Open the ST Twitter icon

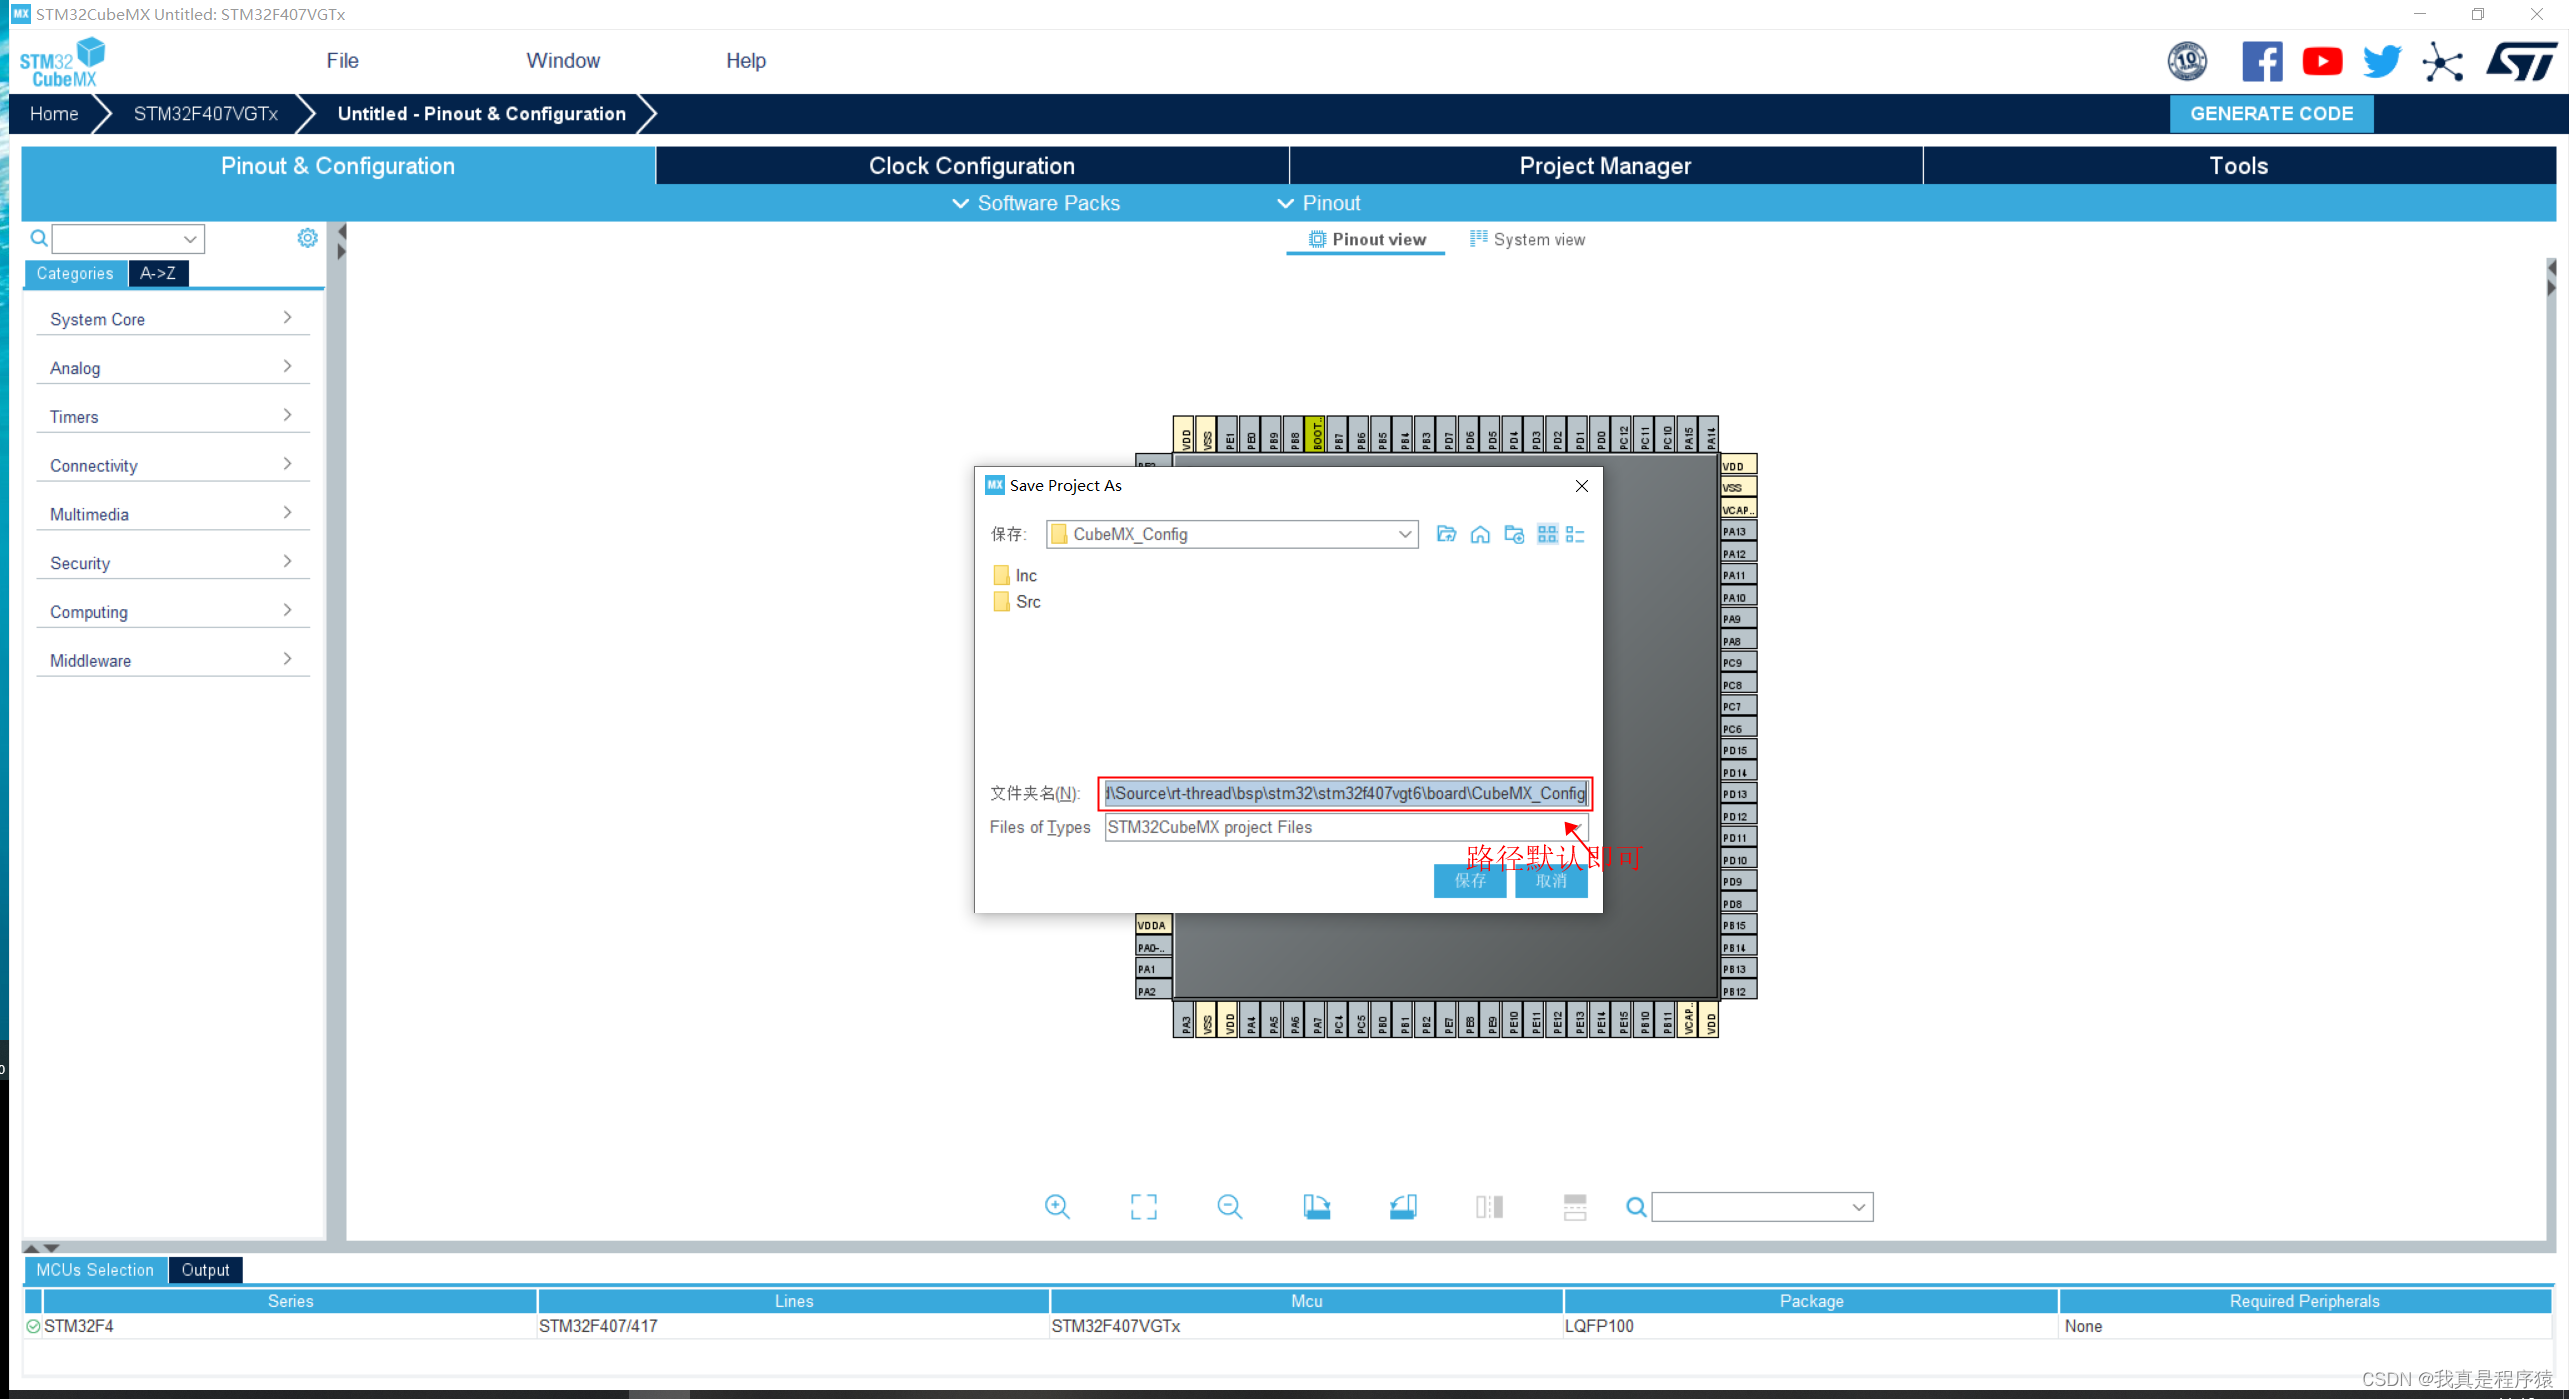coord(2382,62)
